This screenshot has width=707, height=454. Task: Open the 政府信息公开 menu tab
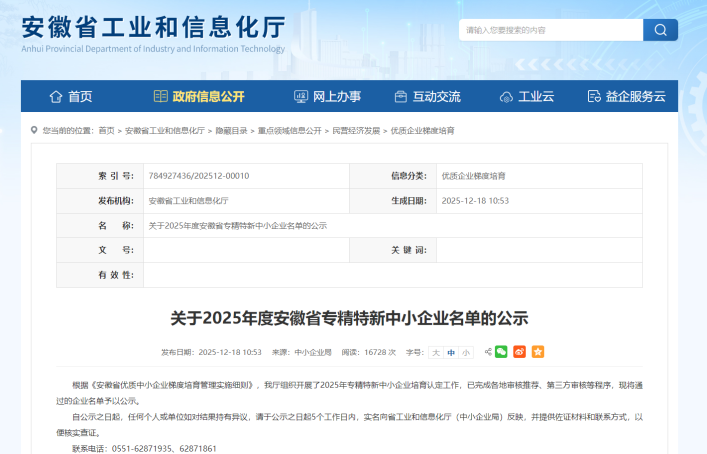[x=198, y=97]
